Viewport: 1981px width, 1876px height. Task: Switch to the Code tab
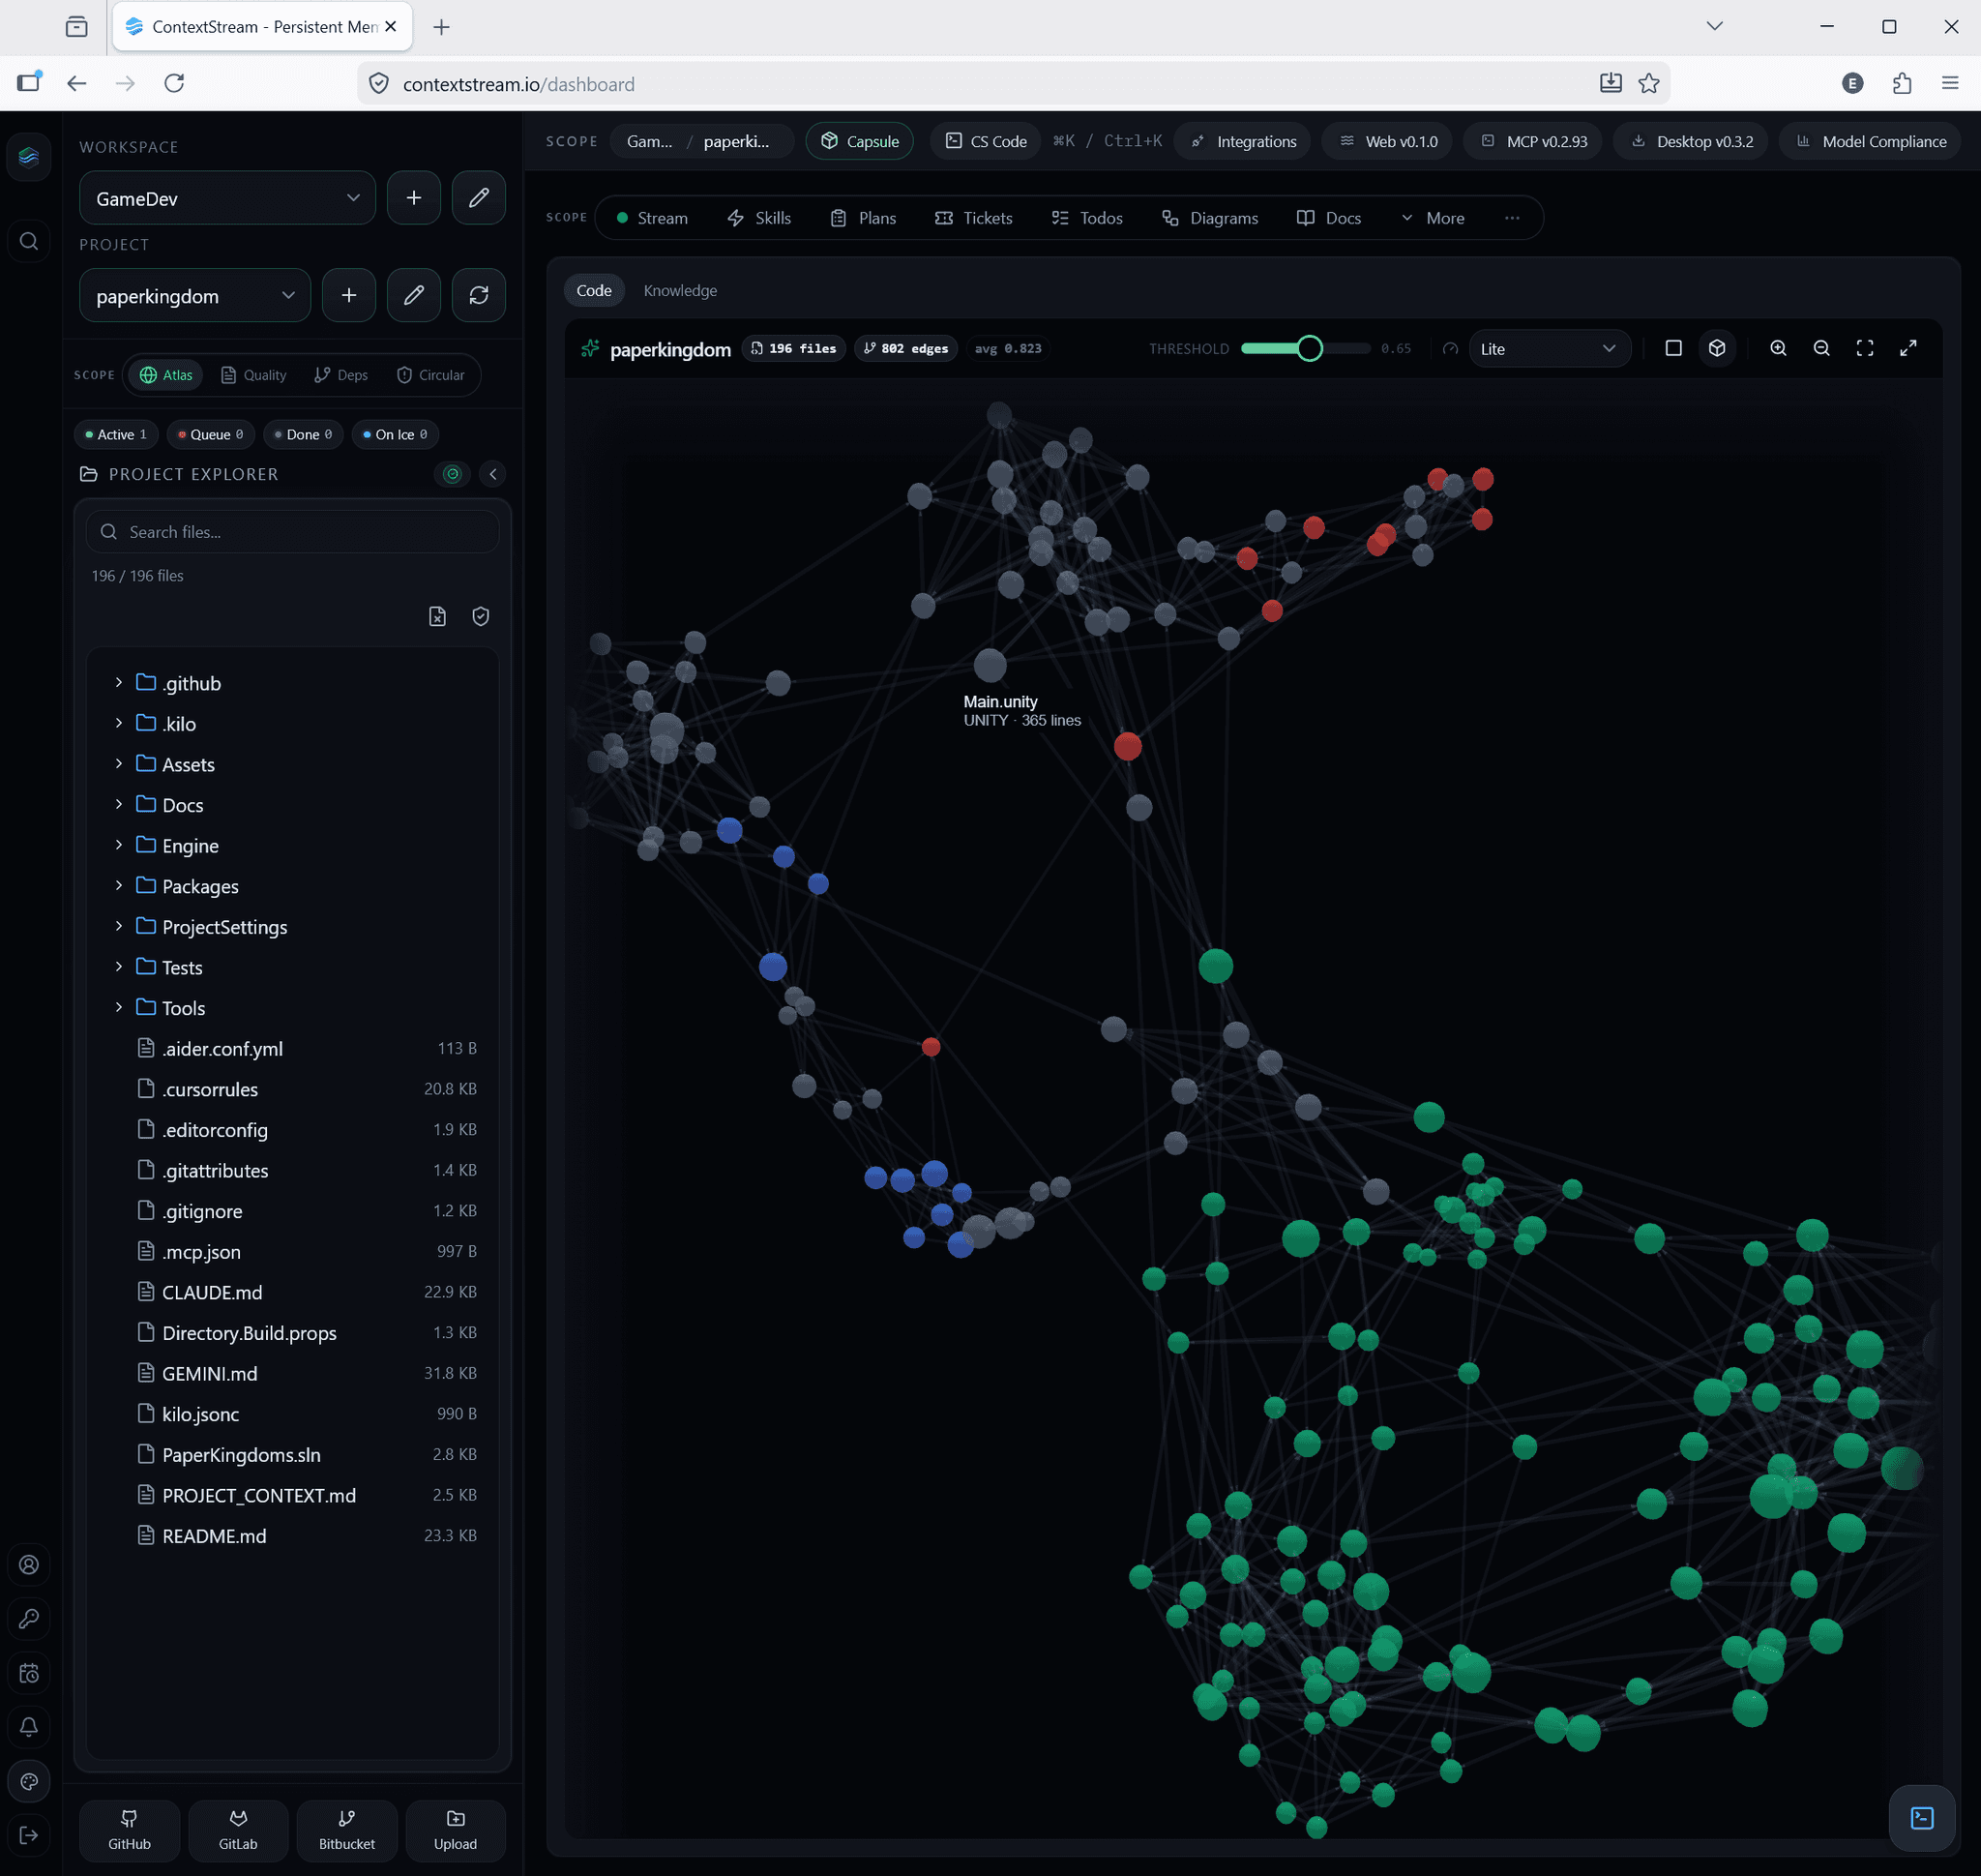(x=594, y=290)
